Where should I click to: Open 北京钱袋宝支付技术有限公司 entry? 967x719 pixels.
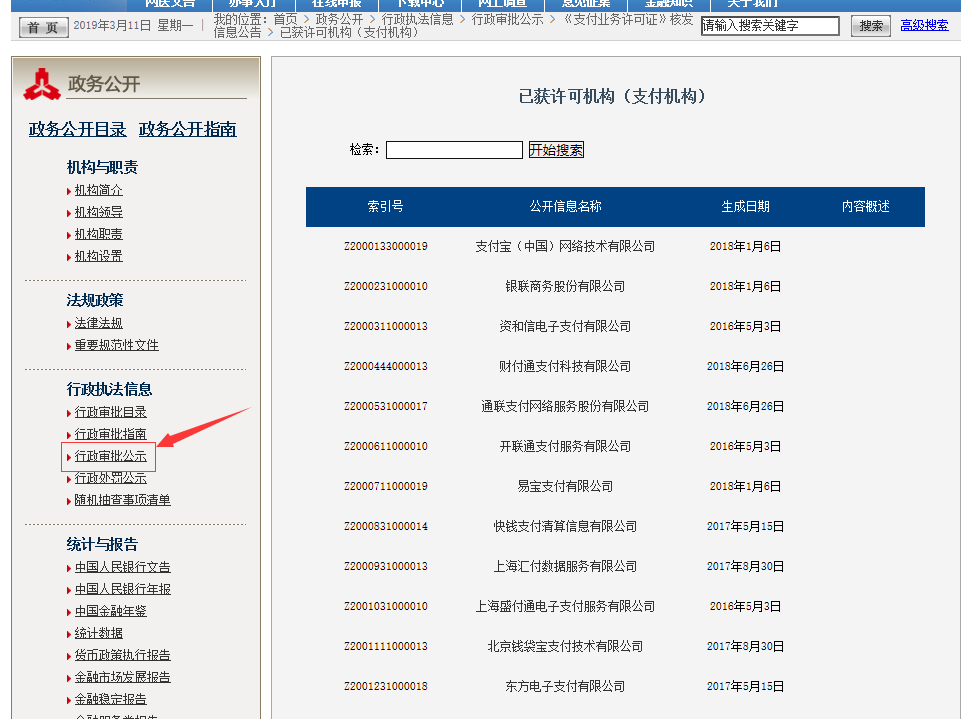[x=566, y=647]
